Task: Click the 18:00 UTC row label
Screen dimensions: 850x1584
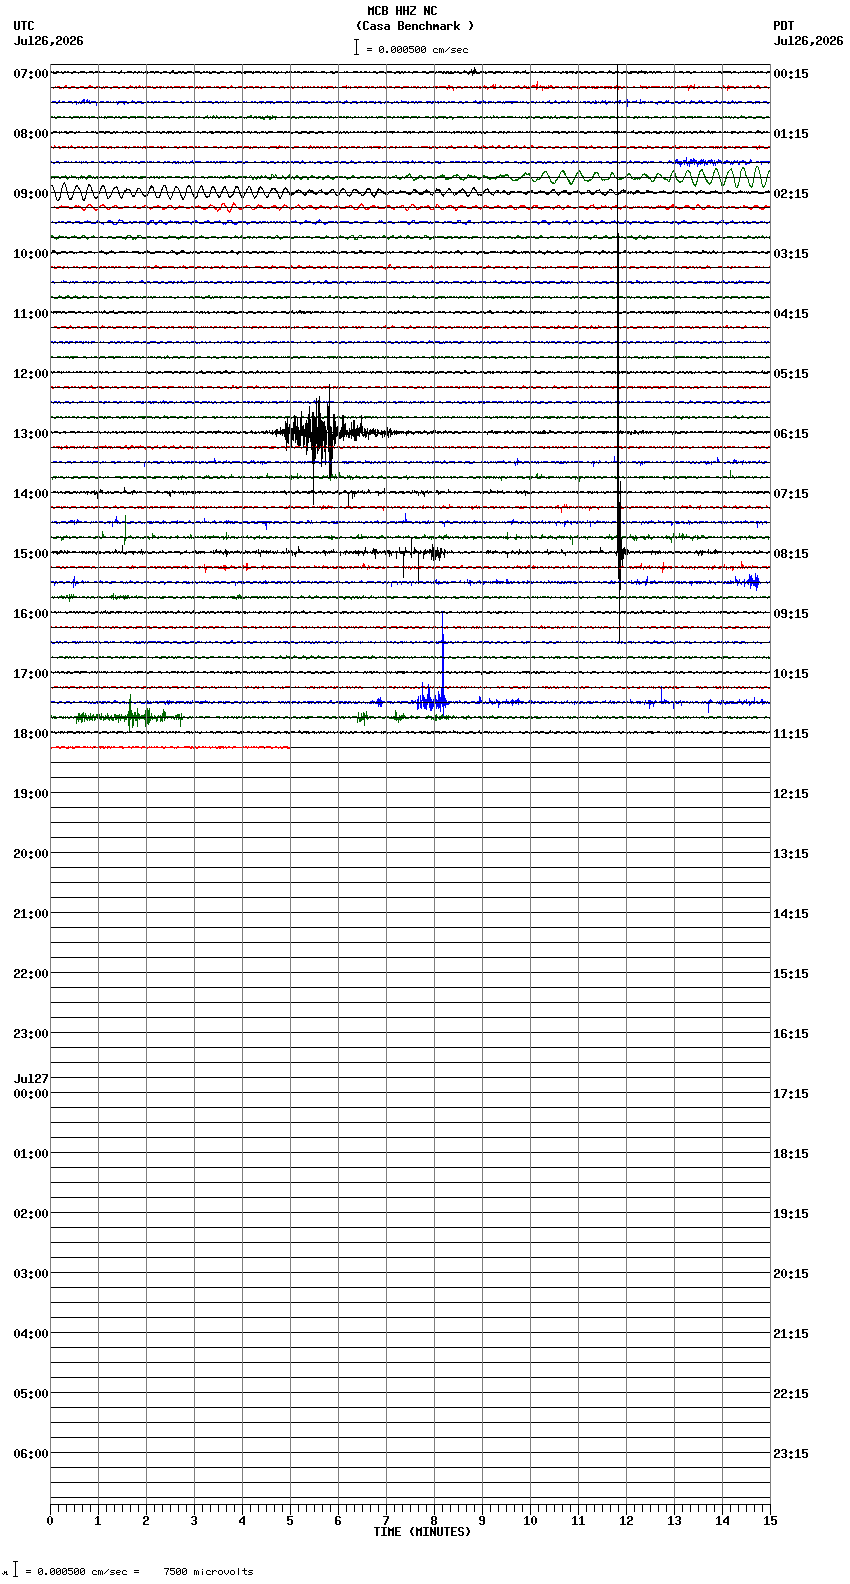Action: (x=31, y=734)
